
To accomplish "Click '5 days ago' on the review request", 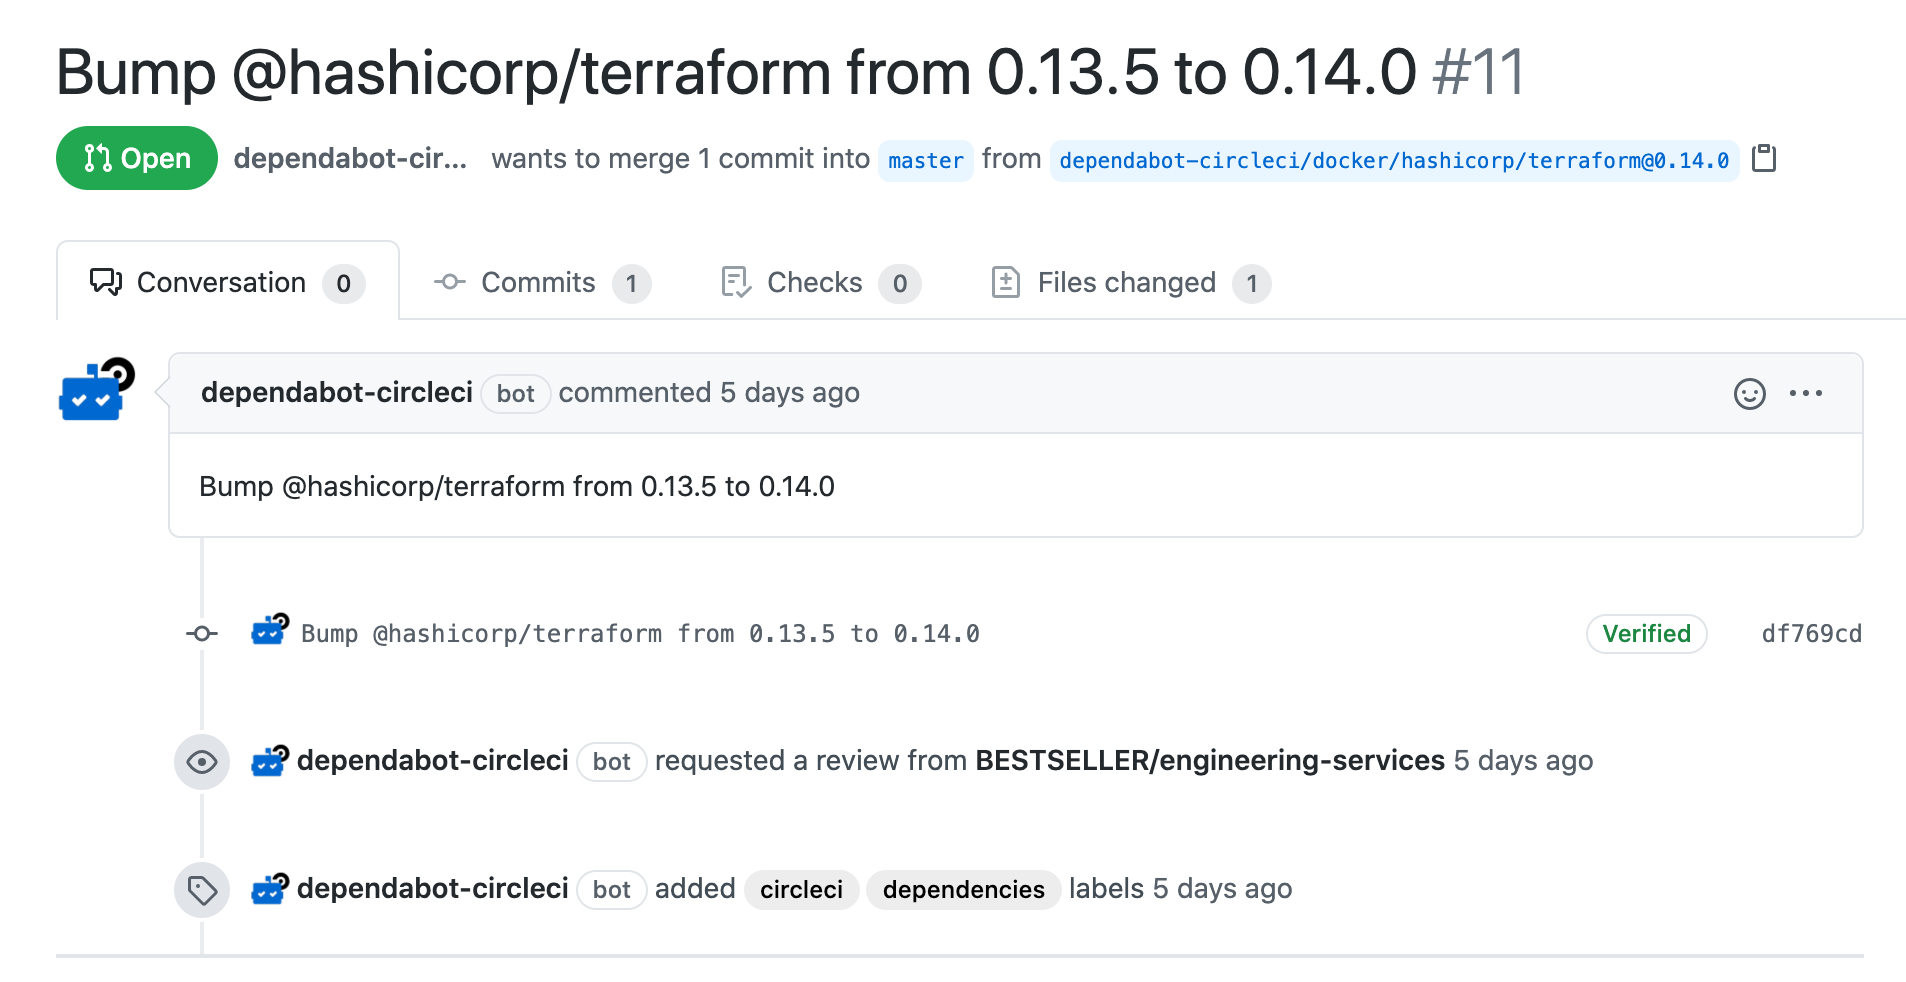I will pyautogui.click(x=1523, y=760).
